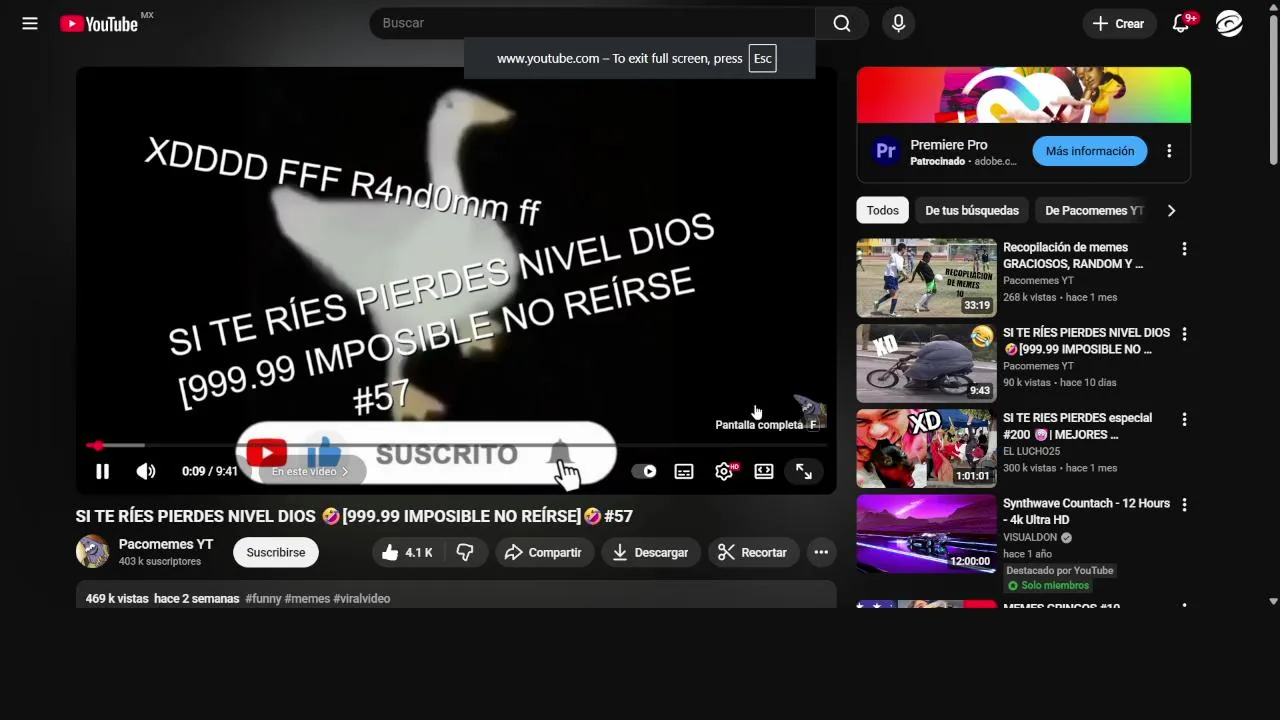Viewport: 1280px width, 720px height.
Task: Dislike the video
Action: coord(465,552)
